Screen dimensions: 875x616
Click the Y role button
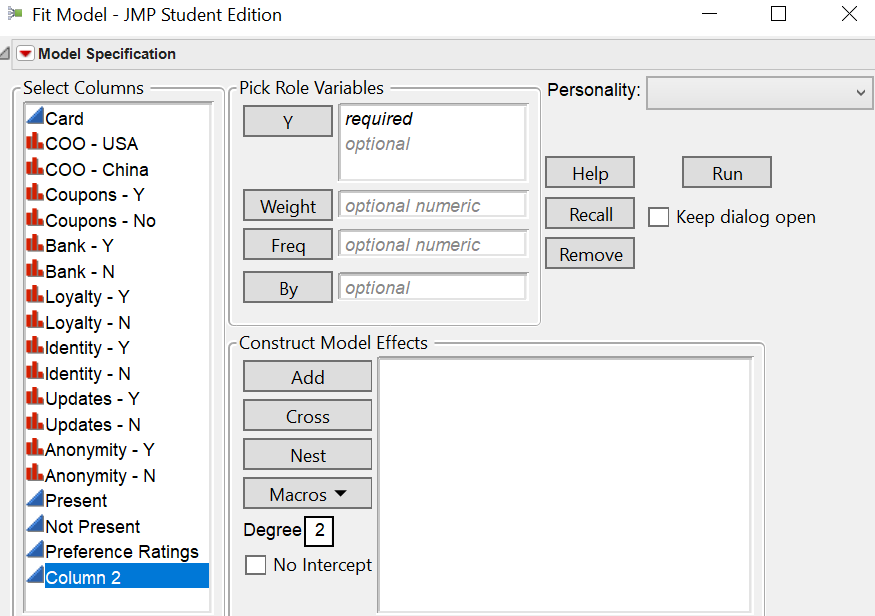(288, 122)
